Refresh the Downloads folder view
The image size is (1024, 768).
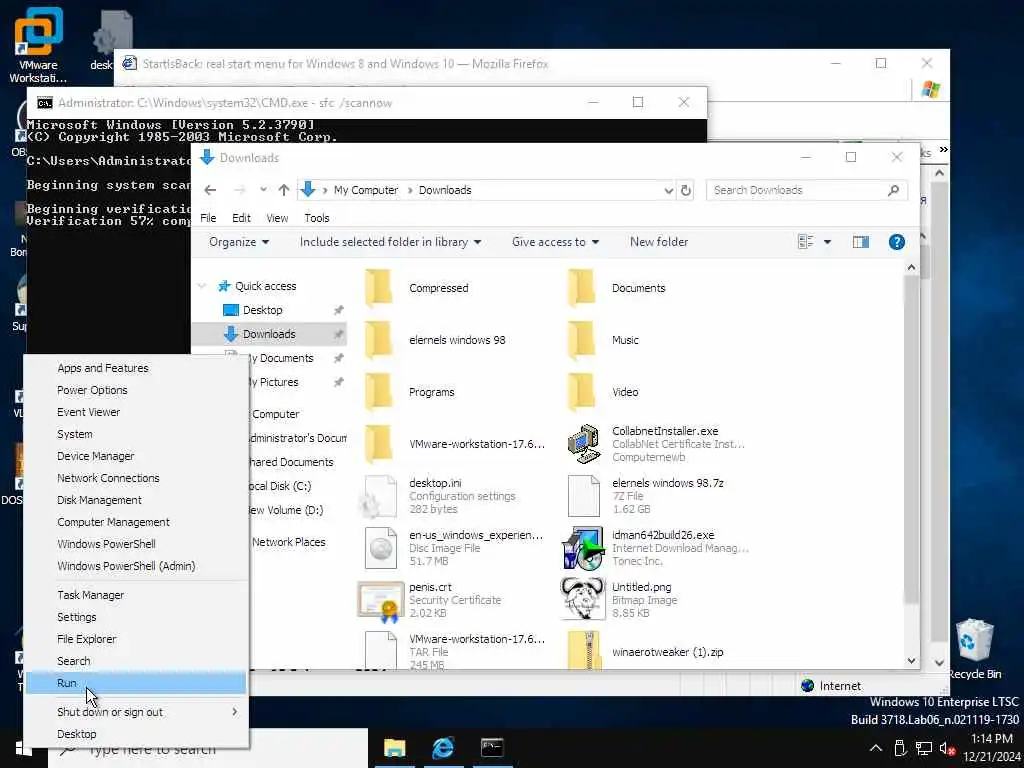pos(686,190)
